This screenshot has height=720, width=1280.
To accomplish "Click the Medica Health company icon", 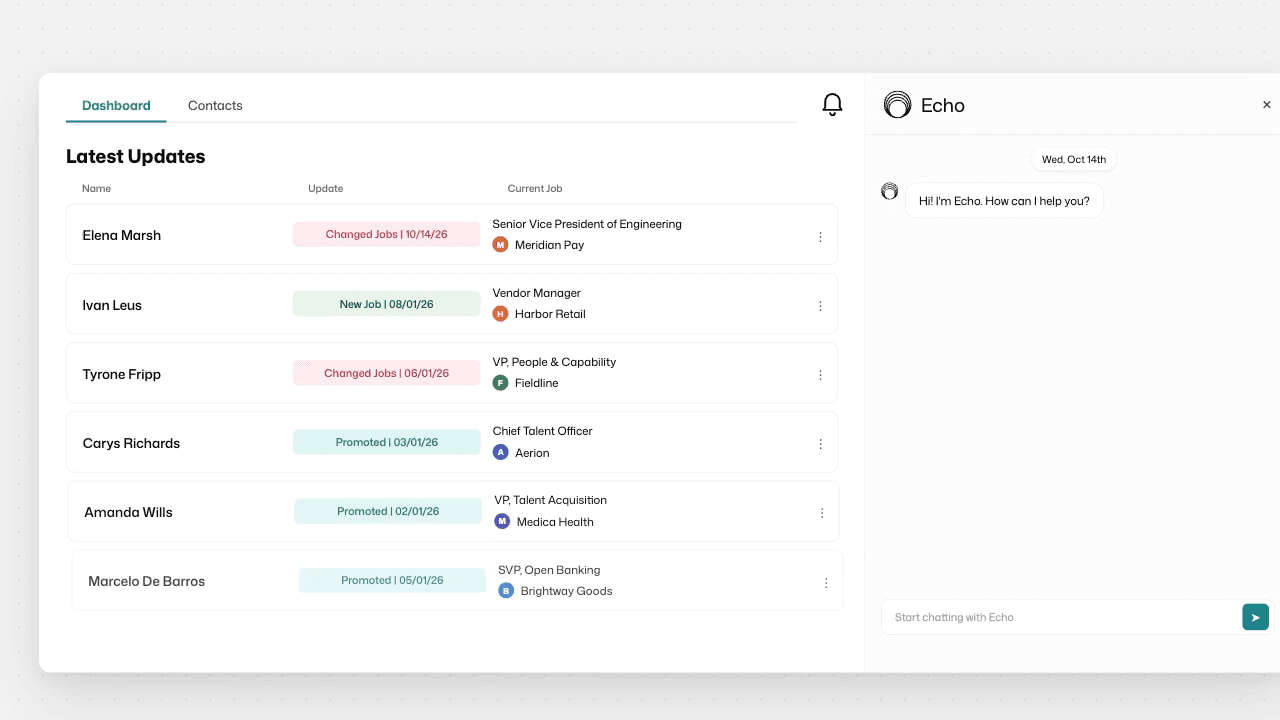I will 503,522.
